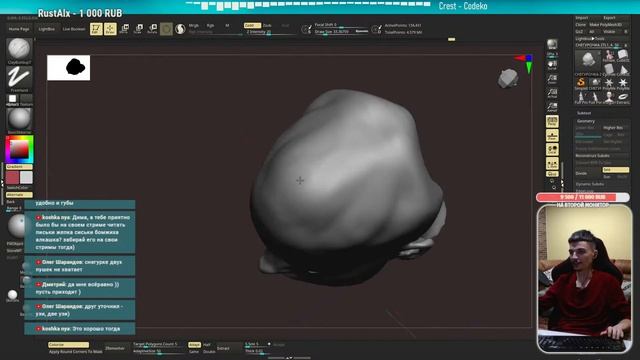The width and height of the screenshot is (640, 360).
Task: Select the SimpleBrush tool icon
Action: pos(581,83)
